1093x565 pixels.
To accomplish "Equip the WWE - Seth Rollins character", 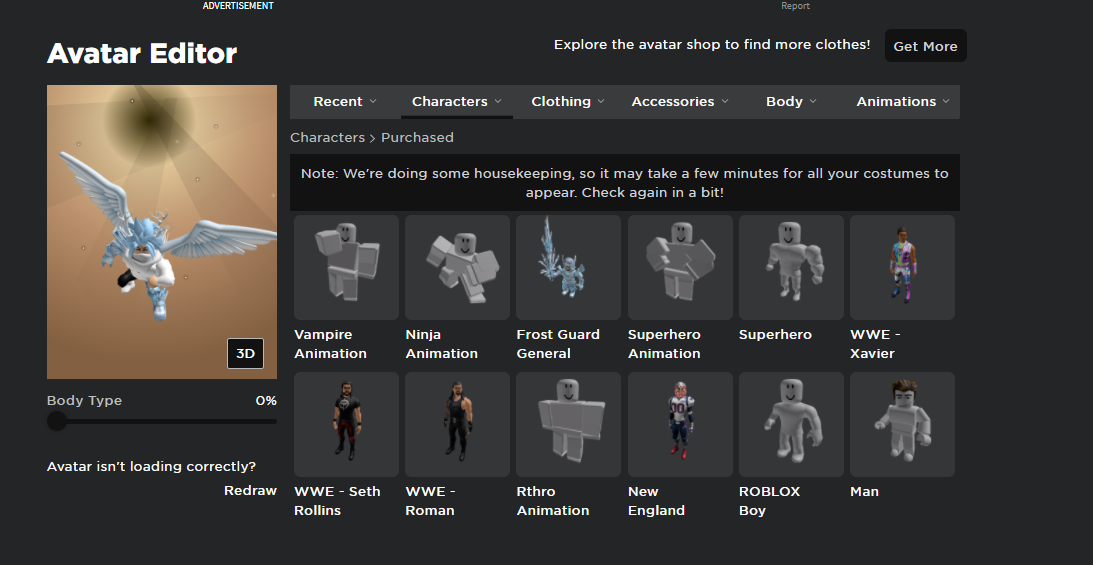I will tap(346, 424).
